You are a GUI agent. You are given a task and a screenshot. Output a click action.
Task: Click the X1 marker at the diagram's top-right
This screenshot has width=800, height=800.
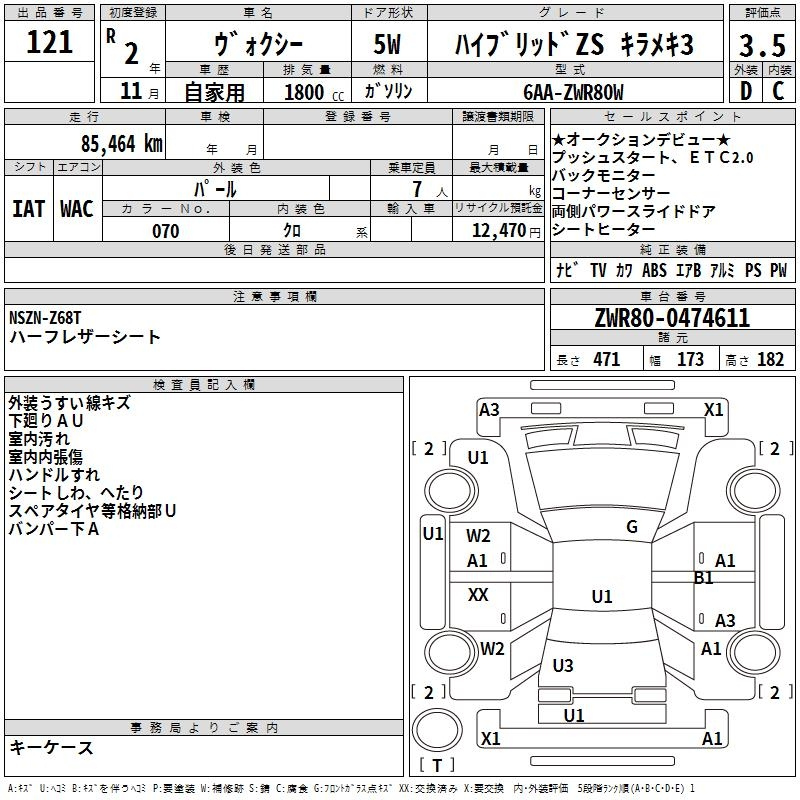tap(713, 409)
